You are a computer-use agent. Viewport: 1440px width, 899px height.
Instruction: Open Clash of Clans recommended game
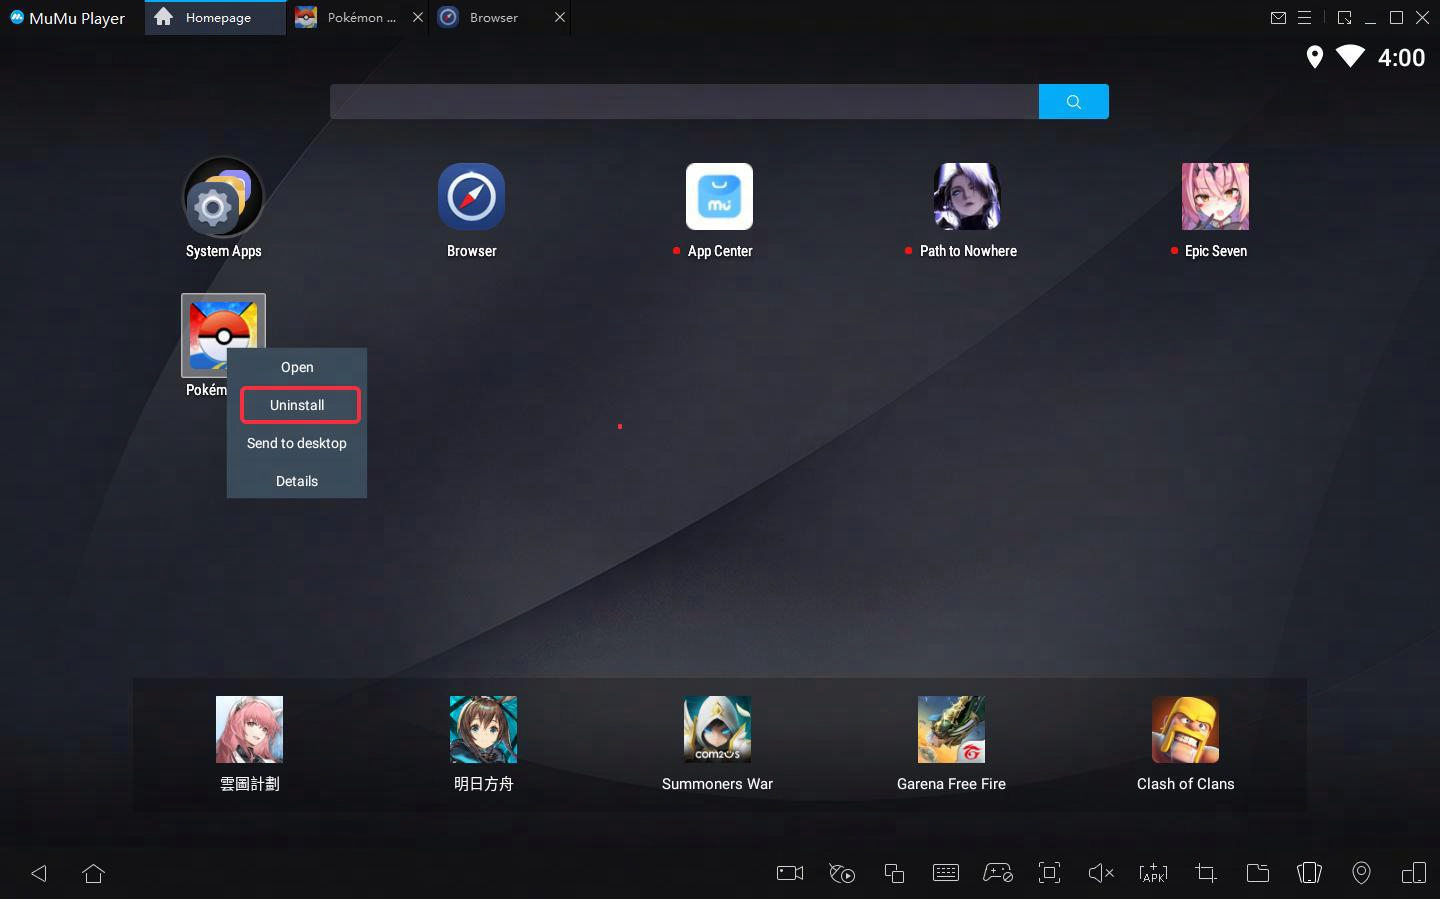click(x=1185, y=729)
